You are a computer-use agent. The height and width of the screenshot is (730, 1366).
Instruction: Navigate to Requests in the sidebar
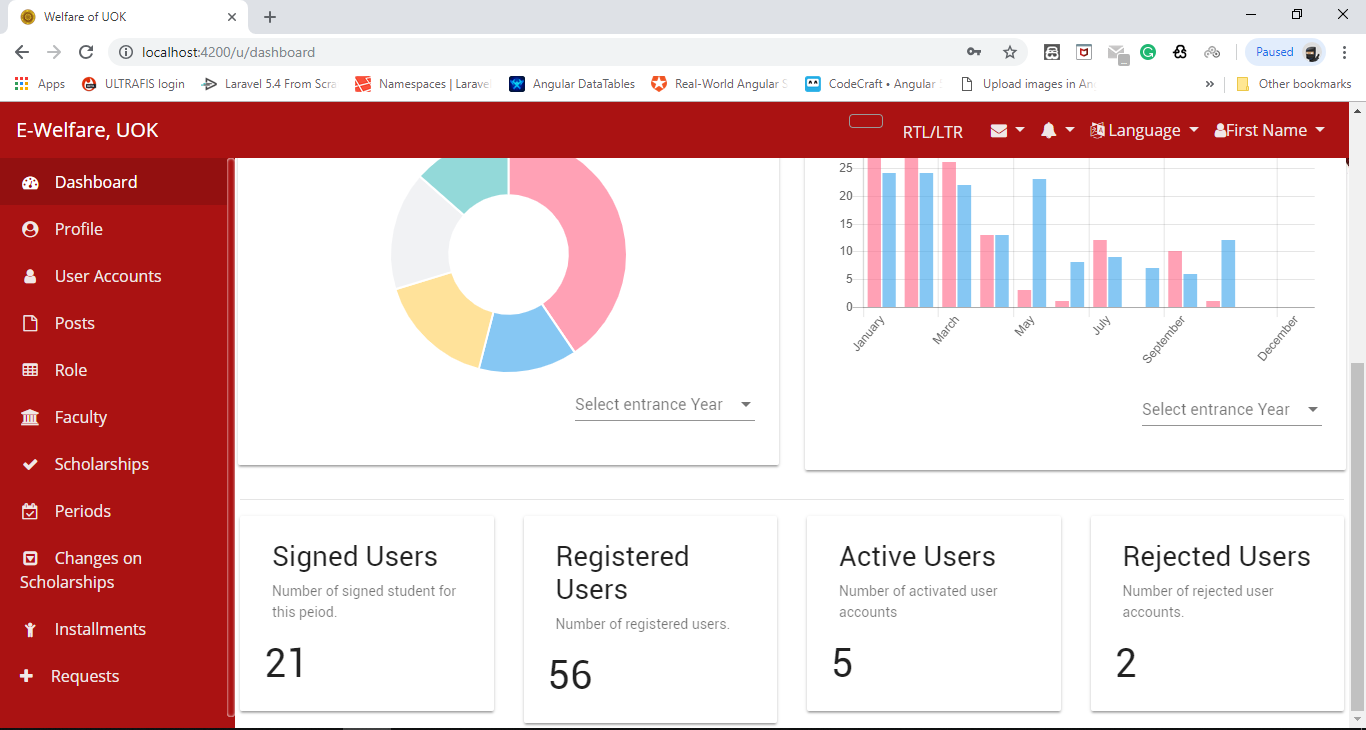click(83, 675)
